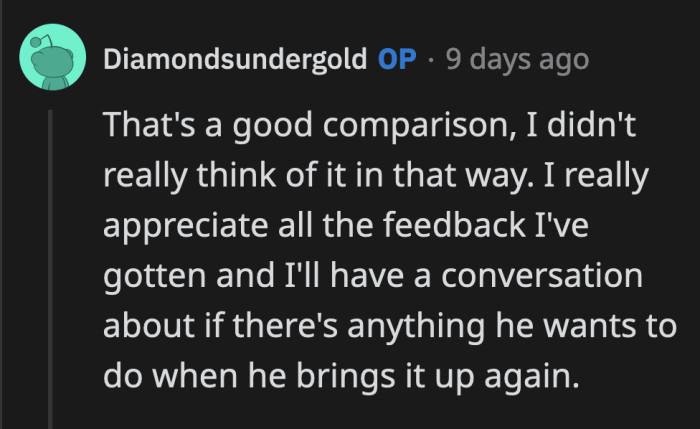Open Diamondsundergold's user profile
The width and height of the screenshot is (700, 429).
coord(235,60)
